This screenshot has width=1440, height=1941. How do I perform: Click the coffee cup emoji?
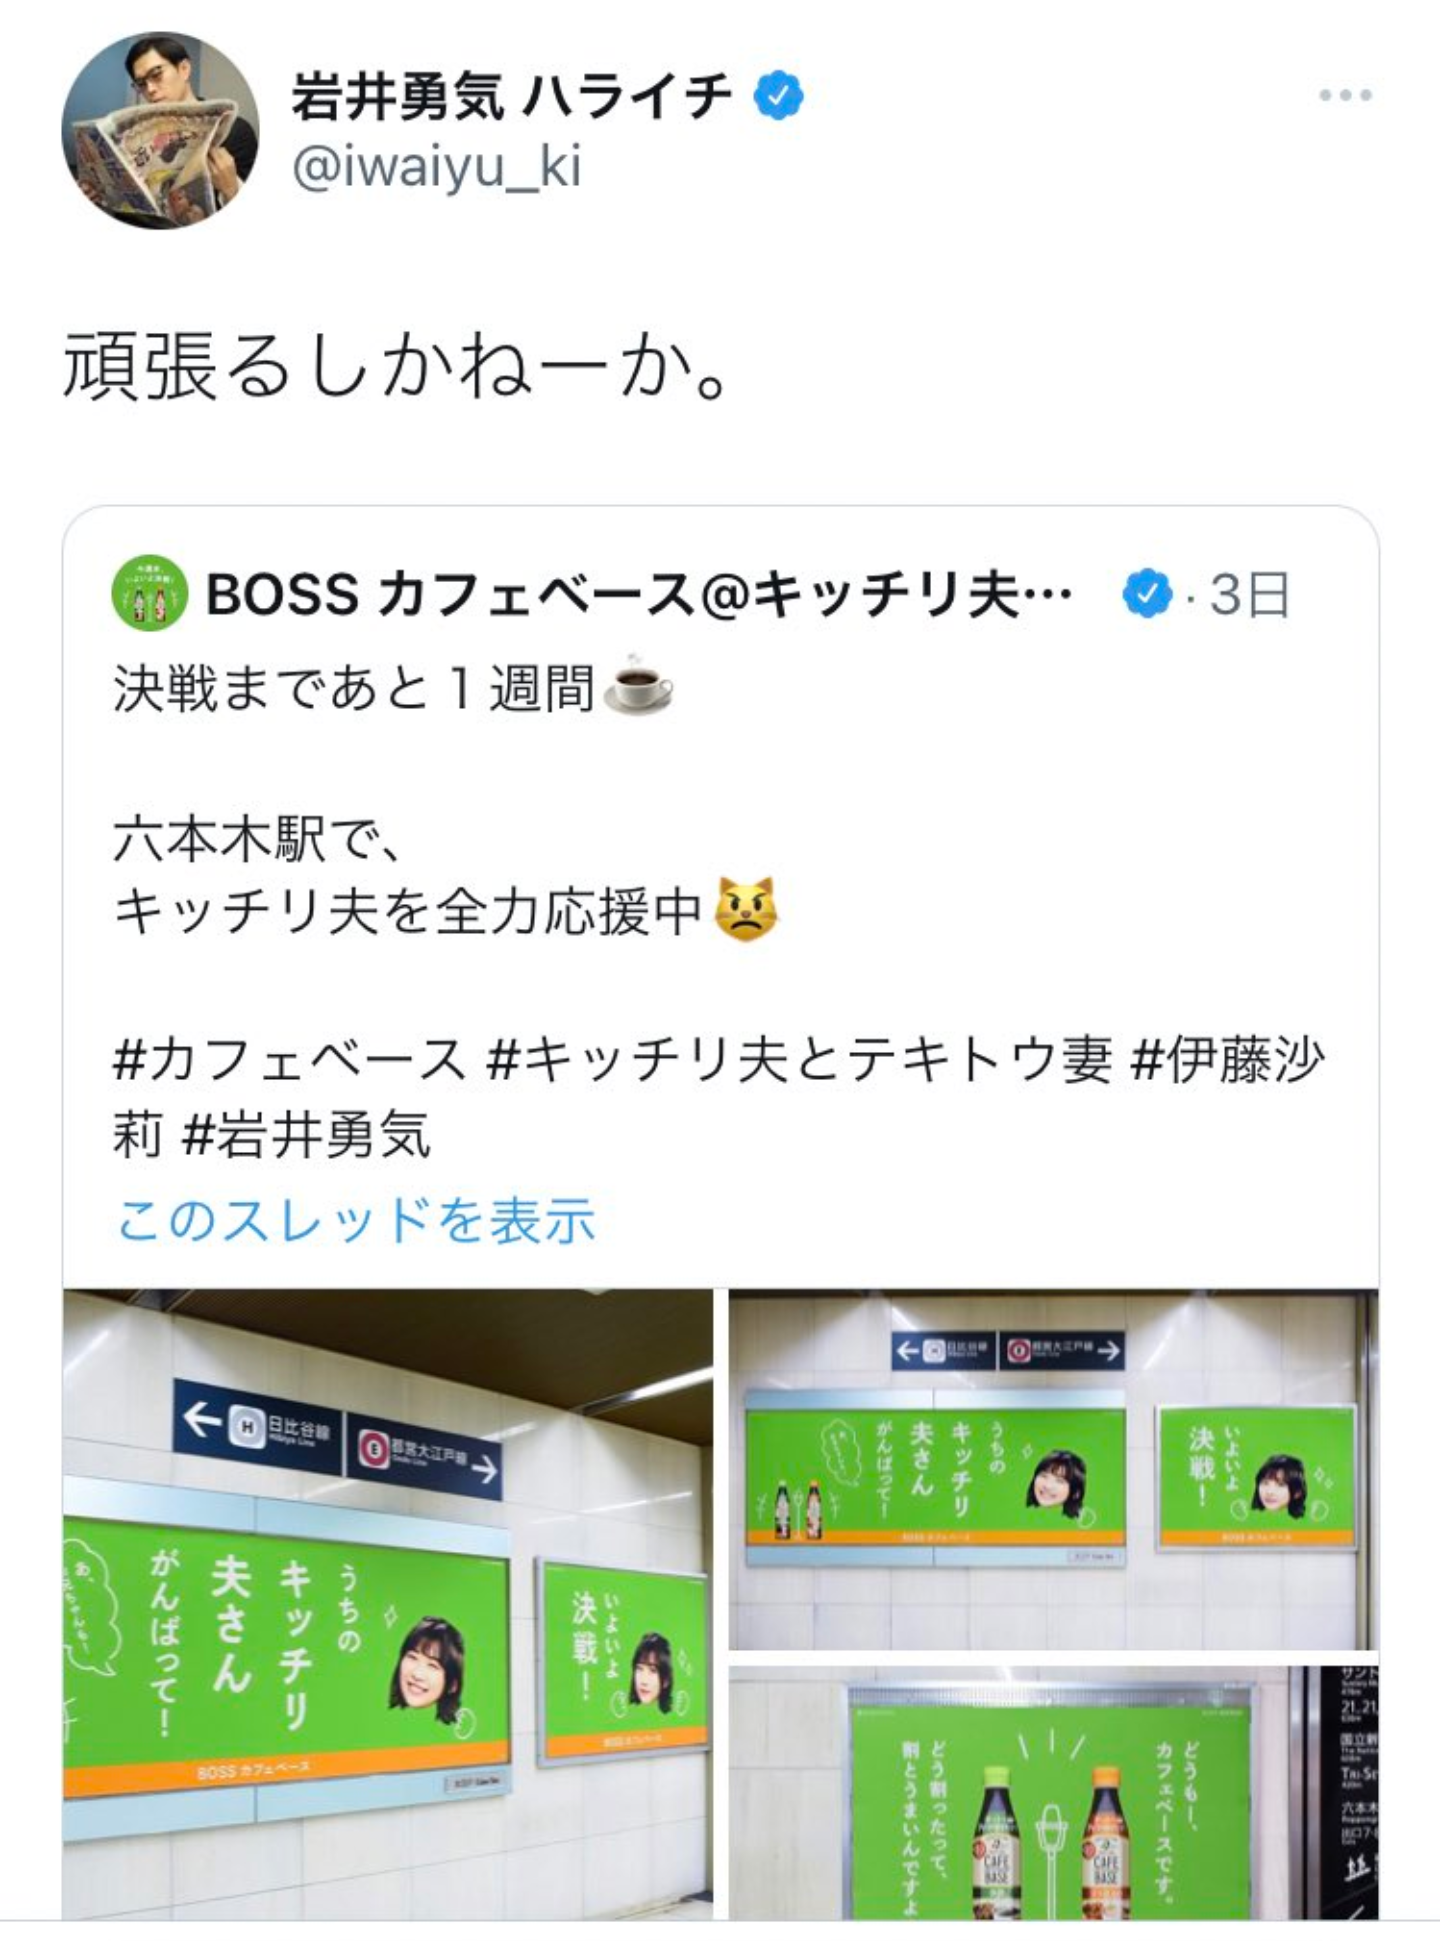coord(639,688)
